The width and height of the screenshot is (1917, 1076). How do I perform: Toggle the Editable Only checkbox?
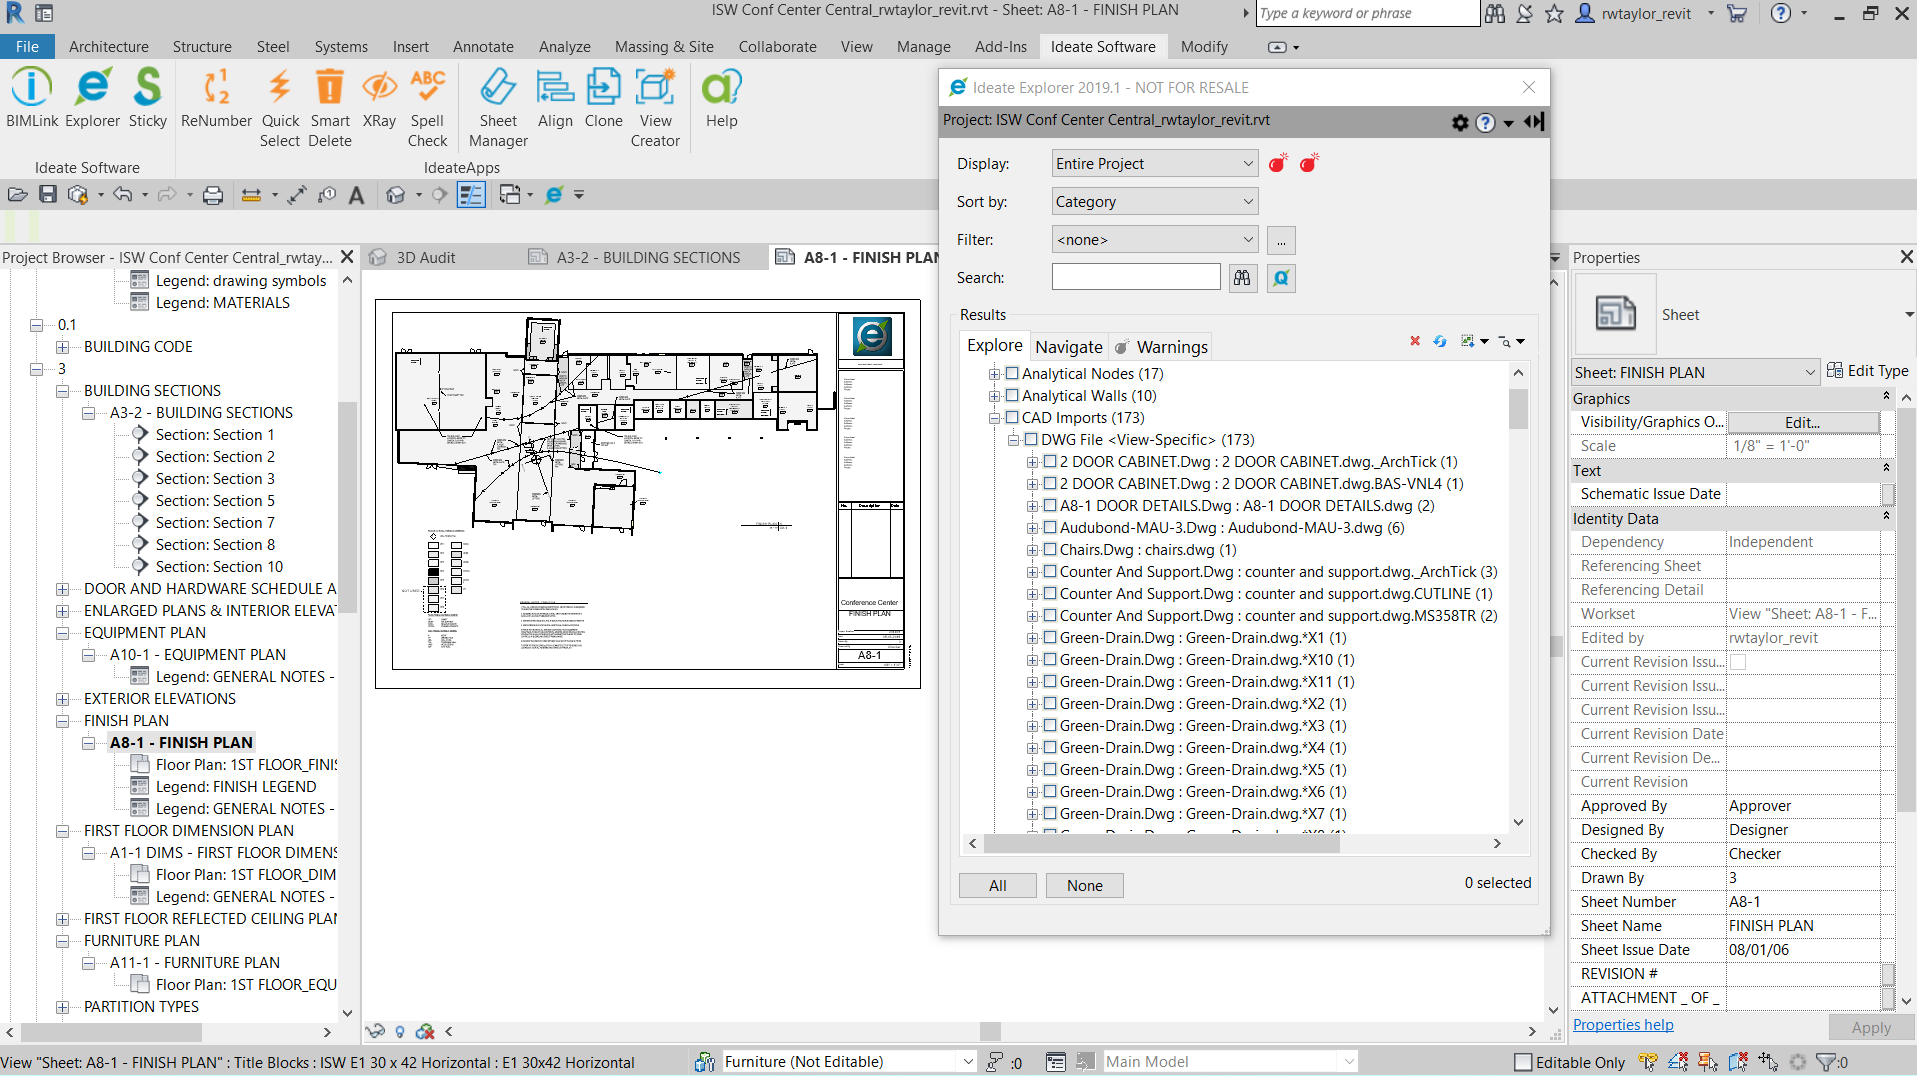[x=1523, y=1062]
